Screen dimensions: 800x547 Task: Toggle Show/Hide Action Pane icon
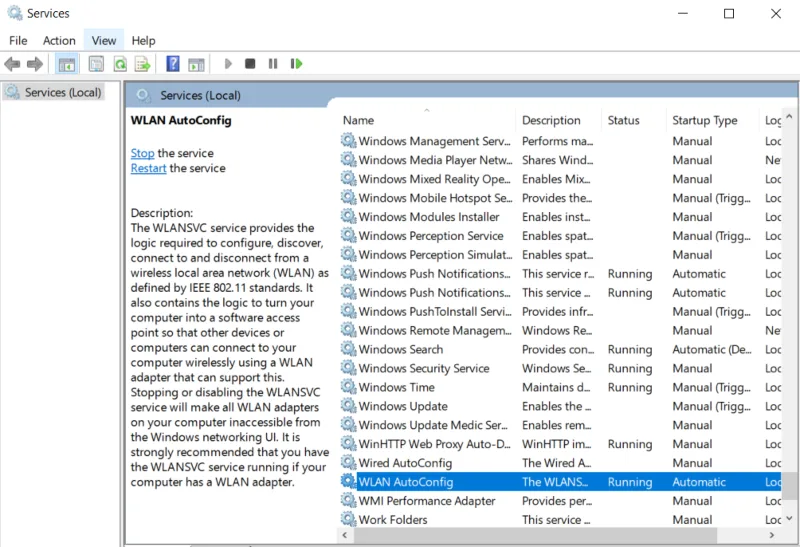pos(196,64)
